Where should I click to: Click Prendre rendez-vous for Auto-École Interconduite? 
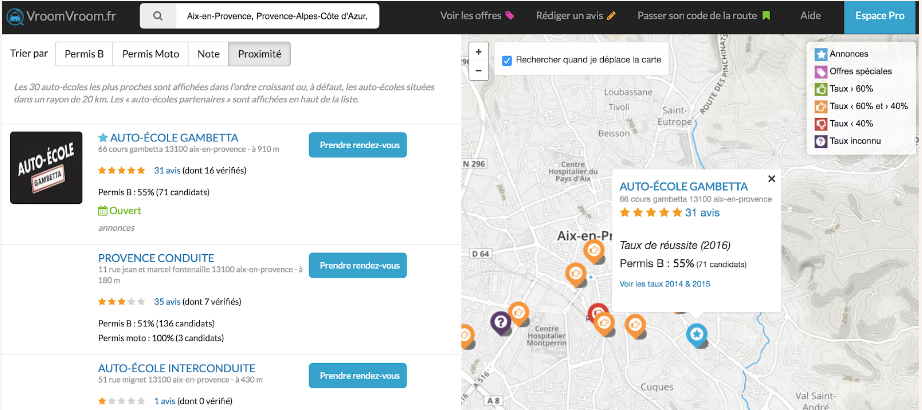[358, 375]
